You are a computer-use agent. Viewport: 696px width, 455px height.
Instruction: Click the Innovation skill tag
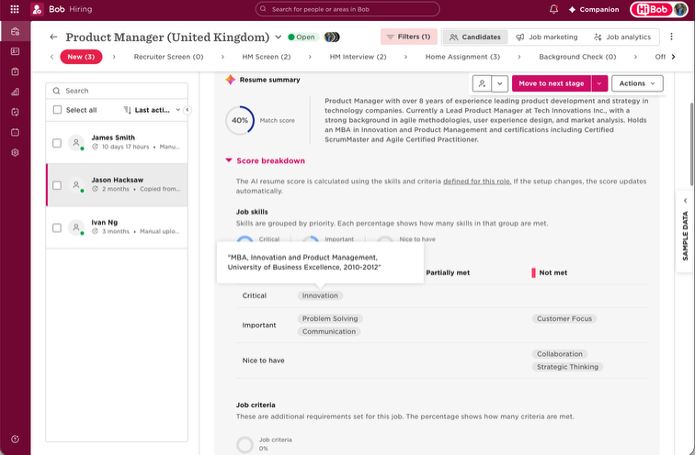[320, 296]
